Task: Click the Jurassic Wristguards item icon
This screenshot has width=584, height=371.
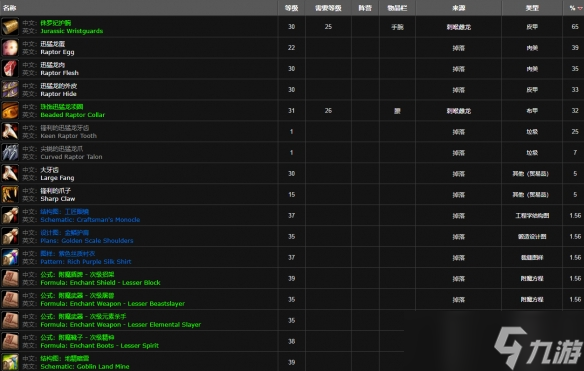Action: coord(10,27)
